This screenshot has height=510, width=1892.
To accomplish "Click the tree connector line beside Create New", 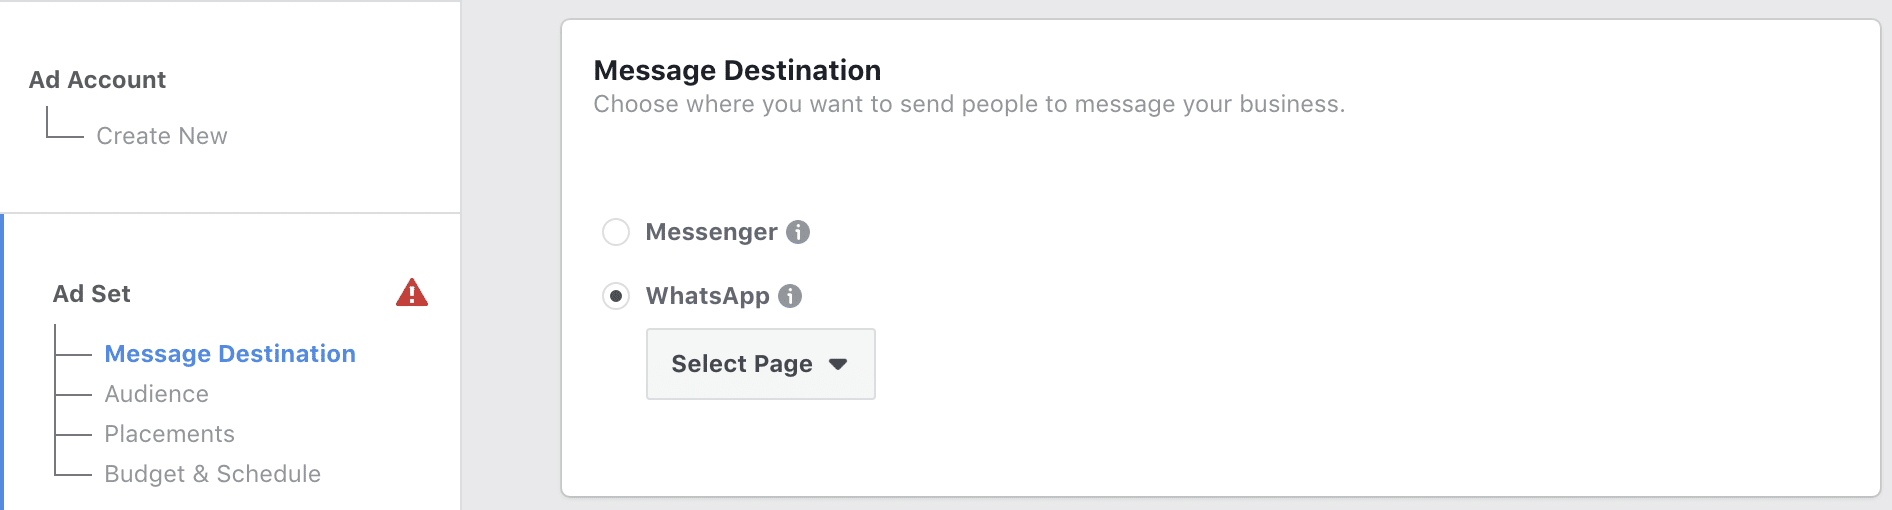I will (x=65, y=124).
